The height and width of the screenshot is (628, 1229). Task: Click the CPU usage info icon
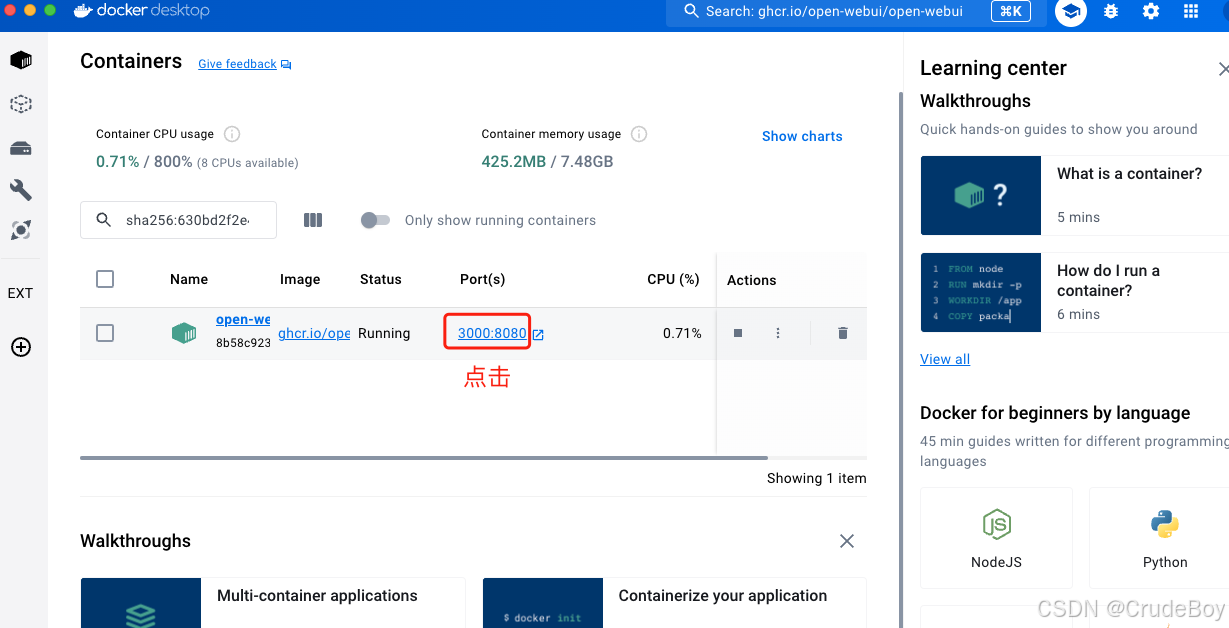click(232, 134)
